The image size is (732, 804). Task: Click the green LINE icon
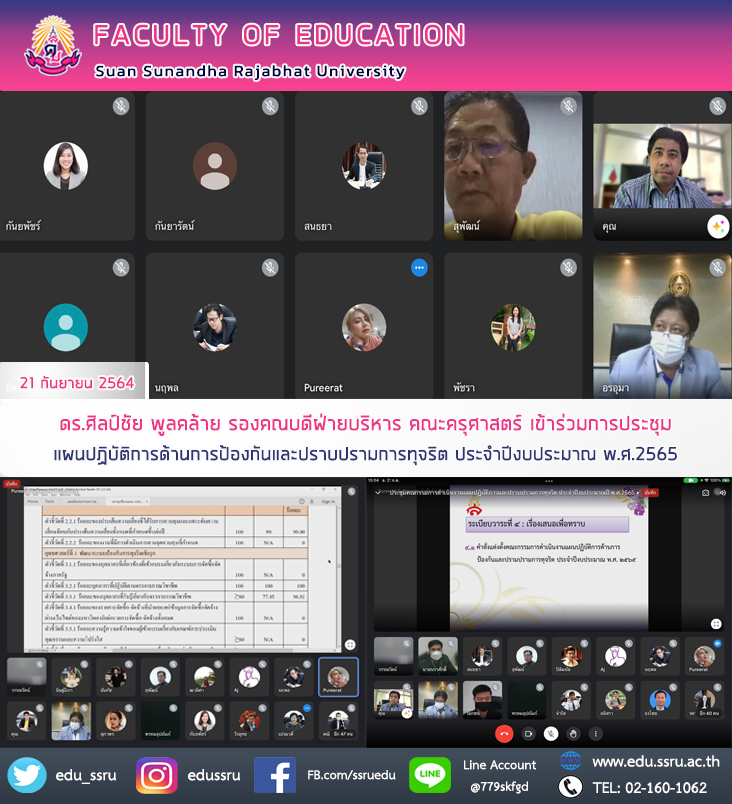point(429,775)
